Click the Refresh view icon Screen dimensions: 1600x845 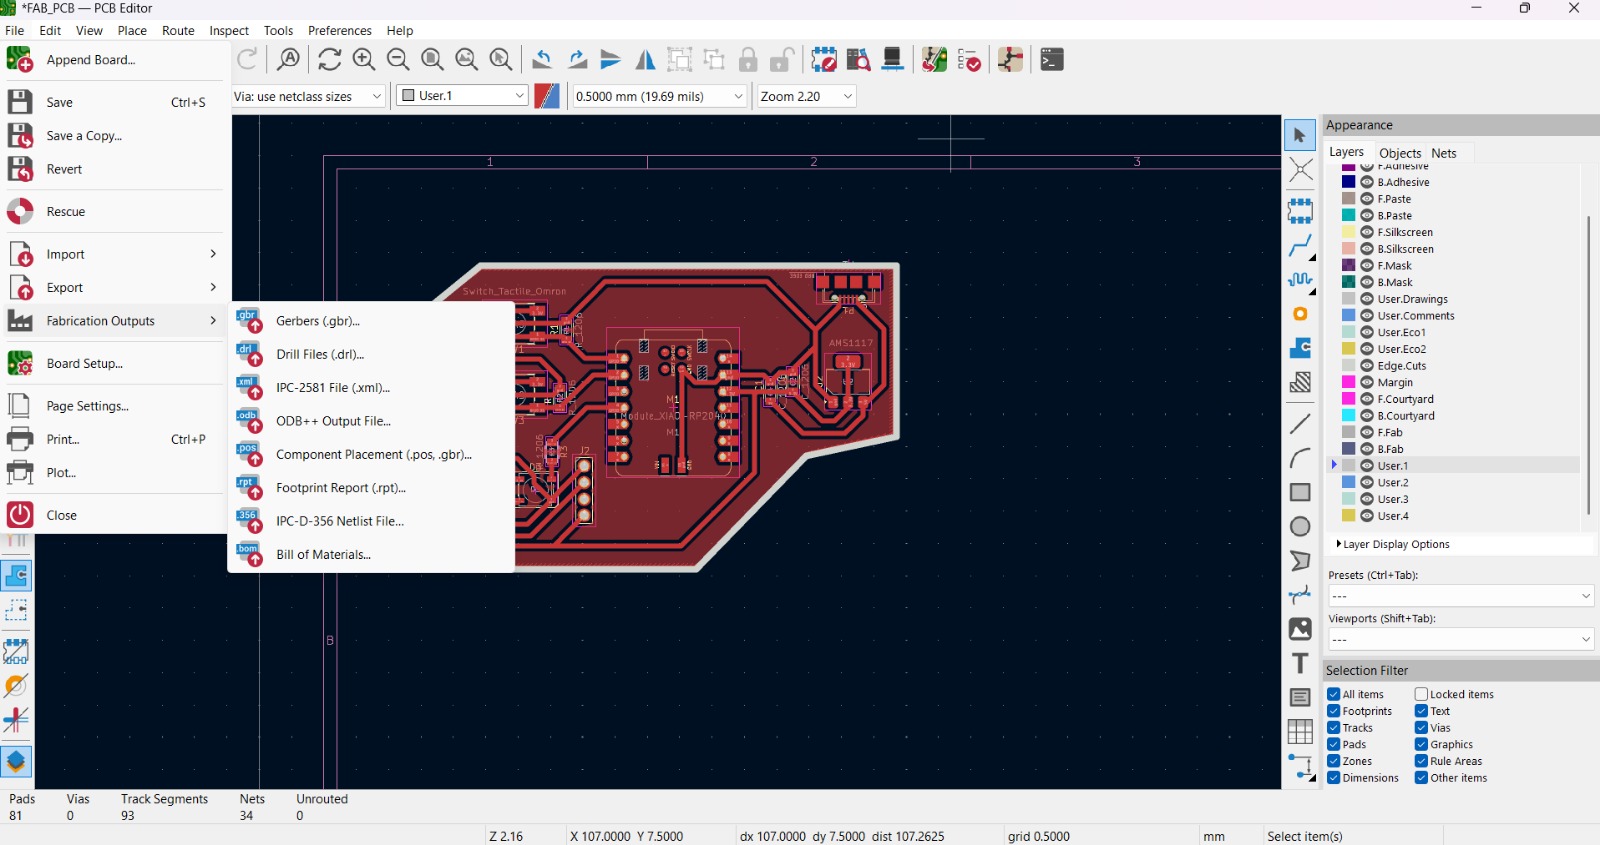pyautogui.click(x=330, y=60)
